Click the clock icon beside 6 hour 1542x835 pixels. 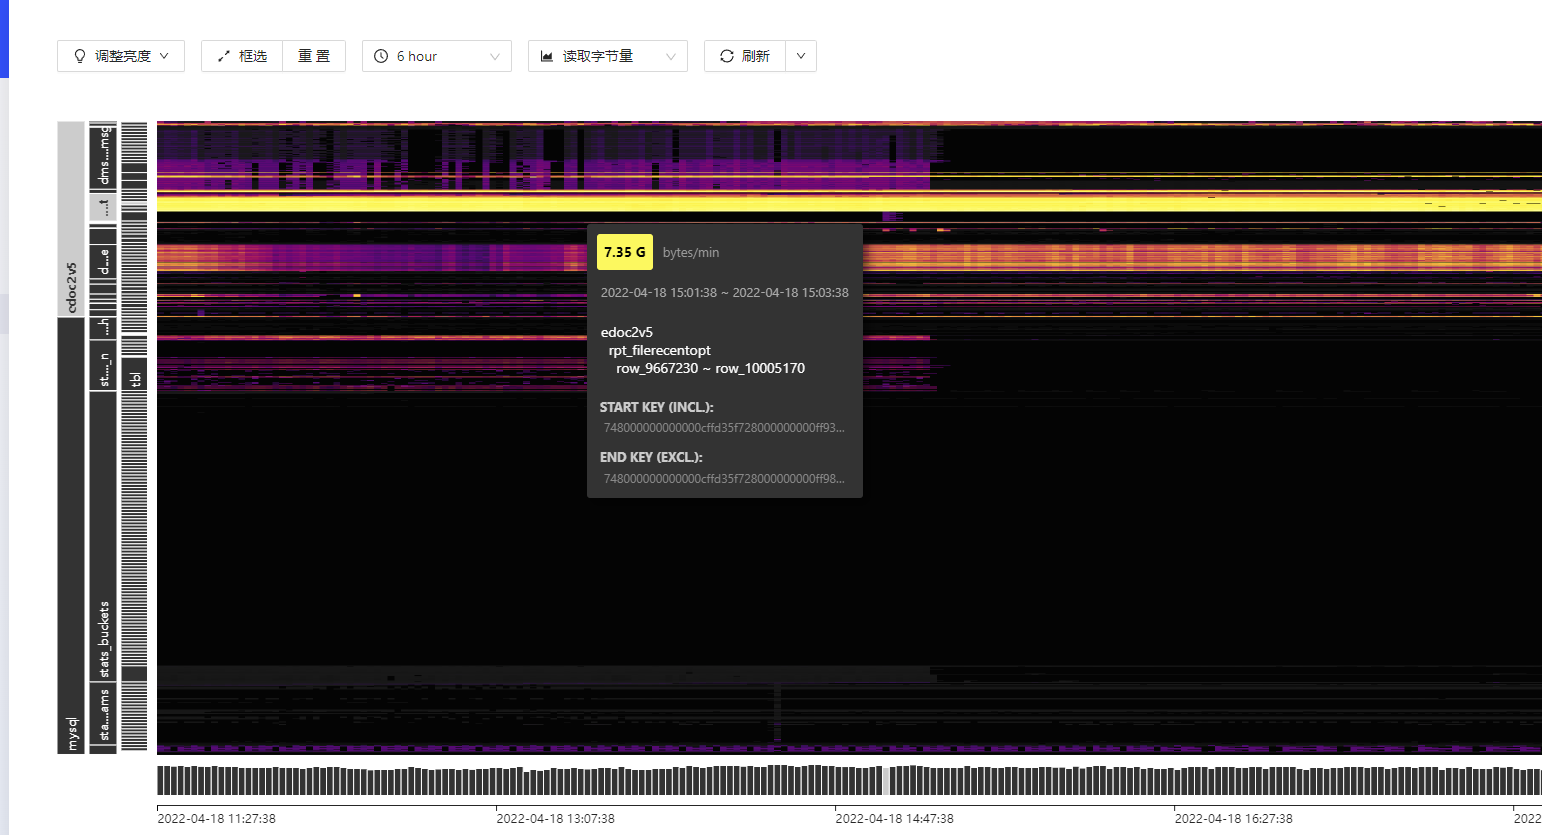pyautogui.click(x=381, y=57)
